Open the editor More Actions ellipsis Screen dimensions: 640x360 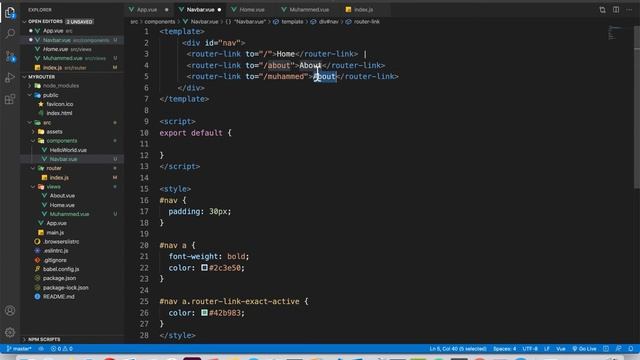(629, 10)
